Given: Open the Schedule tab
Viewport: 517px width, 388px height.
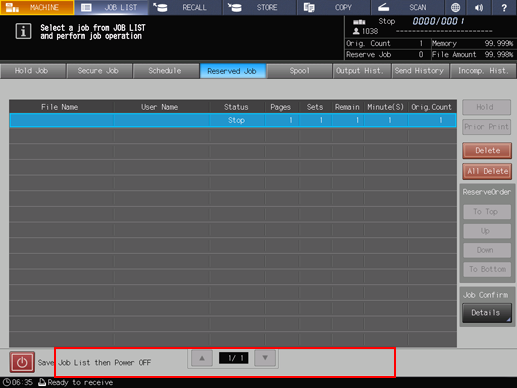Looking at the screenshot, I should coord(166,71).
